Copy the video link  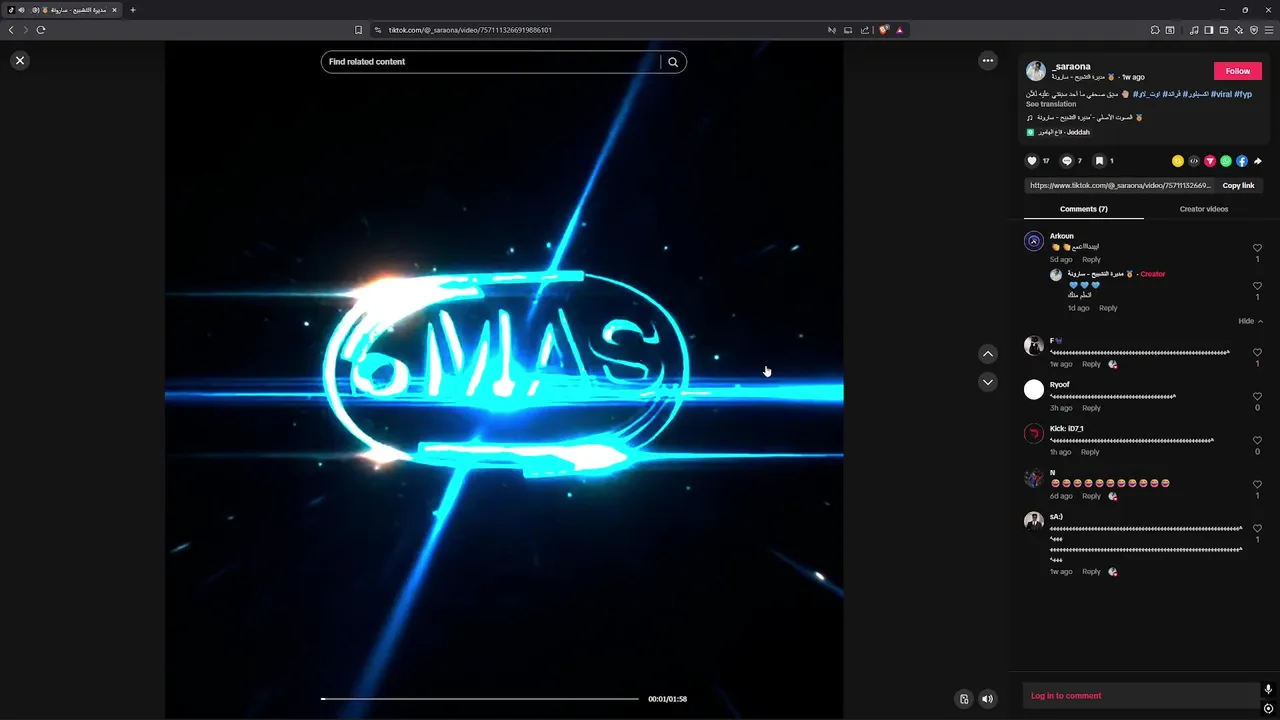(x=1238, y=185)
